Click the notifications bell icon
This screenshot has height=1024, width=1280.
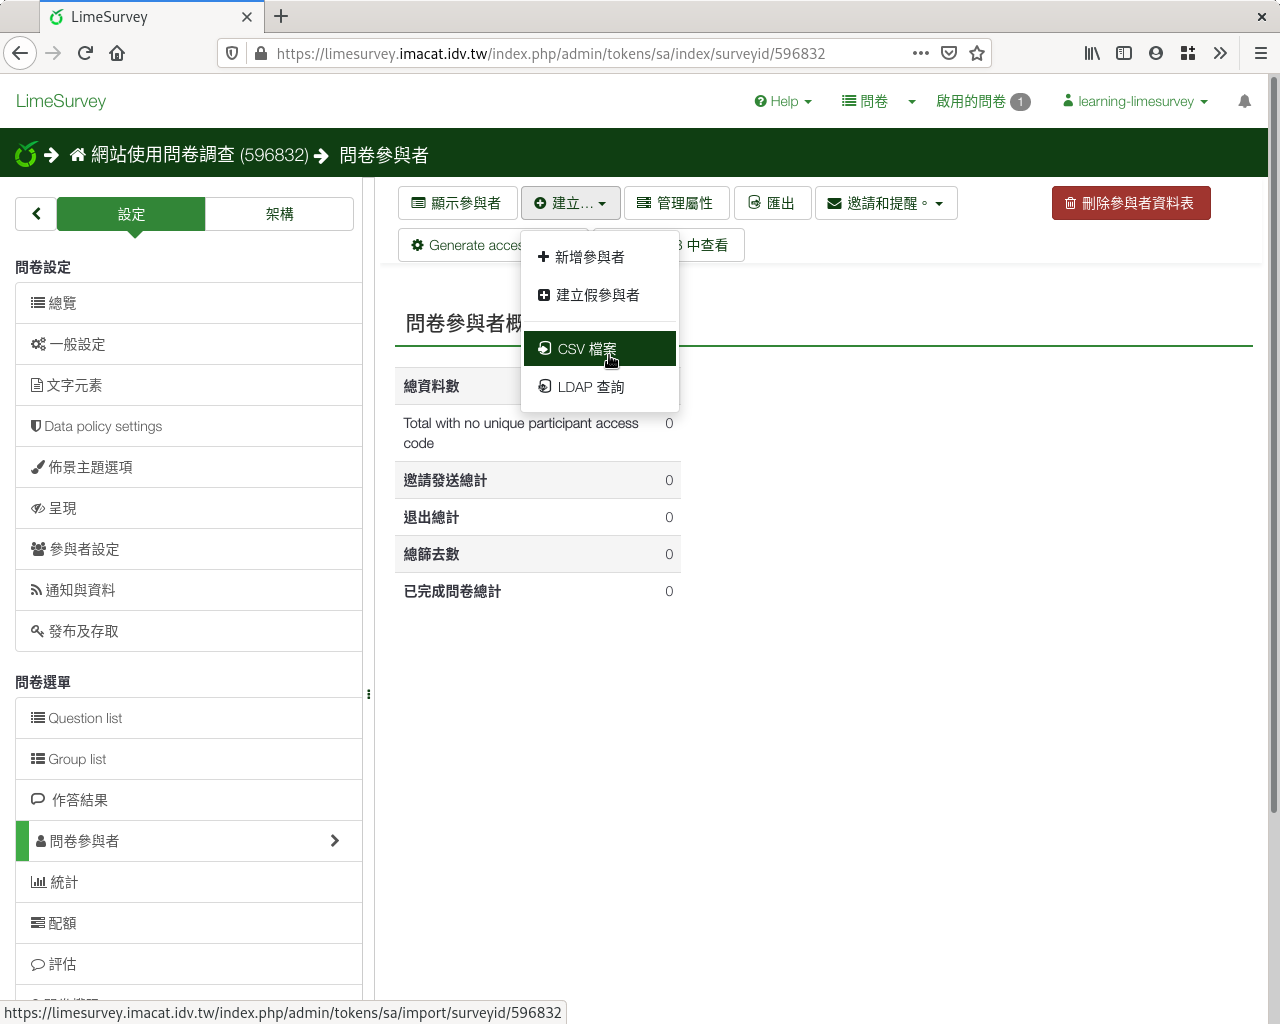(x=1244, y=101)
